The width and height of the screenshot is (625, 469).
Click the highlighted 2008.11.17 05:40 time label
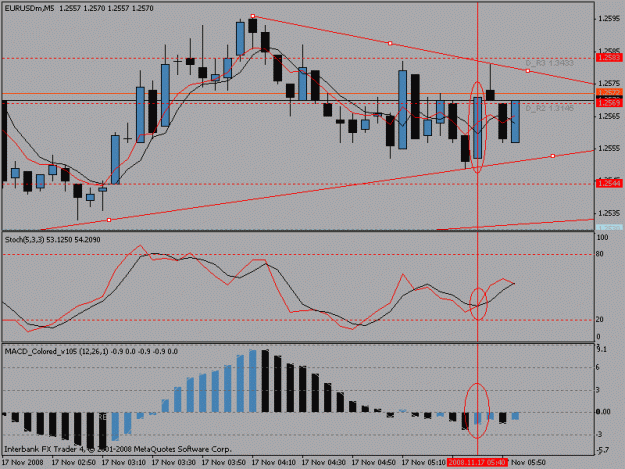pyautogui.click(x=477, y=463)
